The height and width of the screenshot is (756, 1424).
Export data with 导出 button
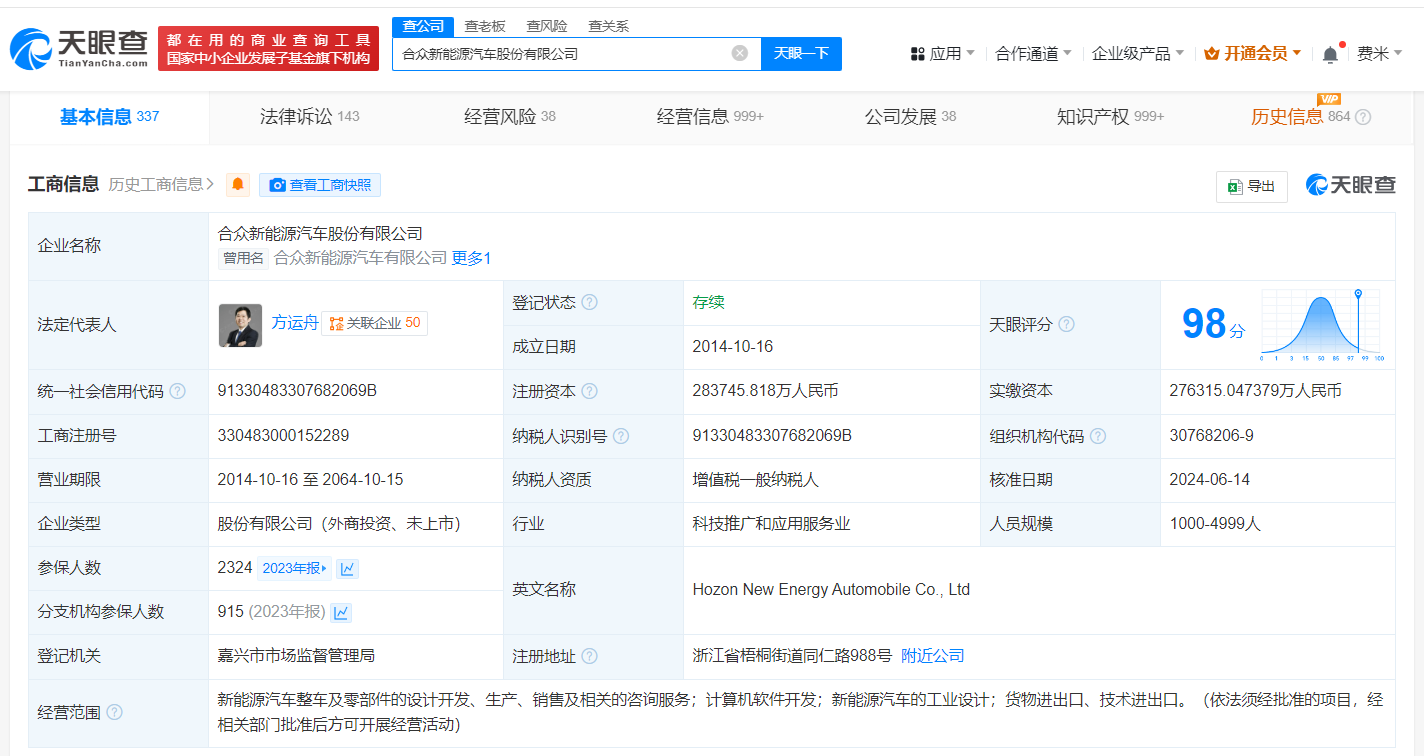pos(1251,186)
